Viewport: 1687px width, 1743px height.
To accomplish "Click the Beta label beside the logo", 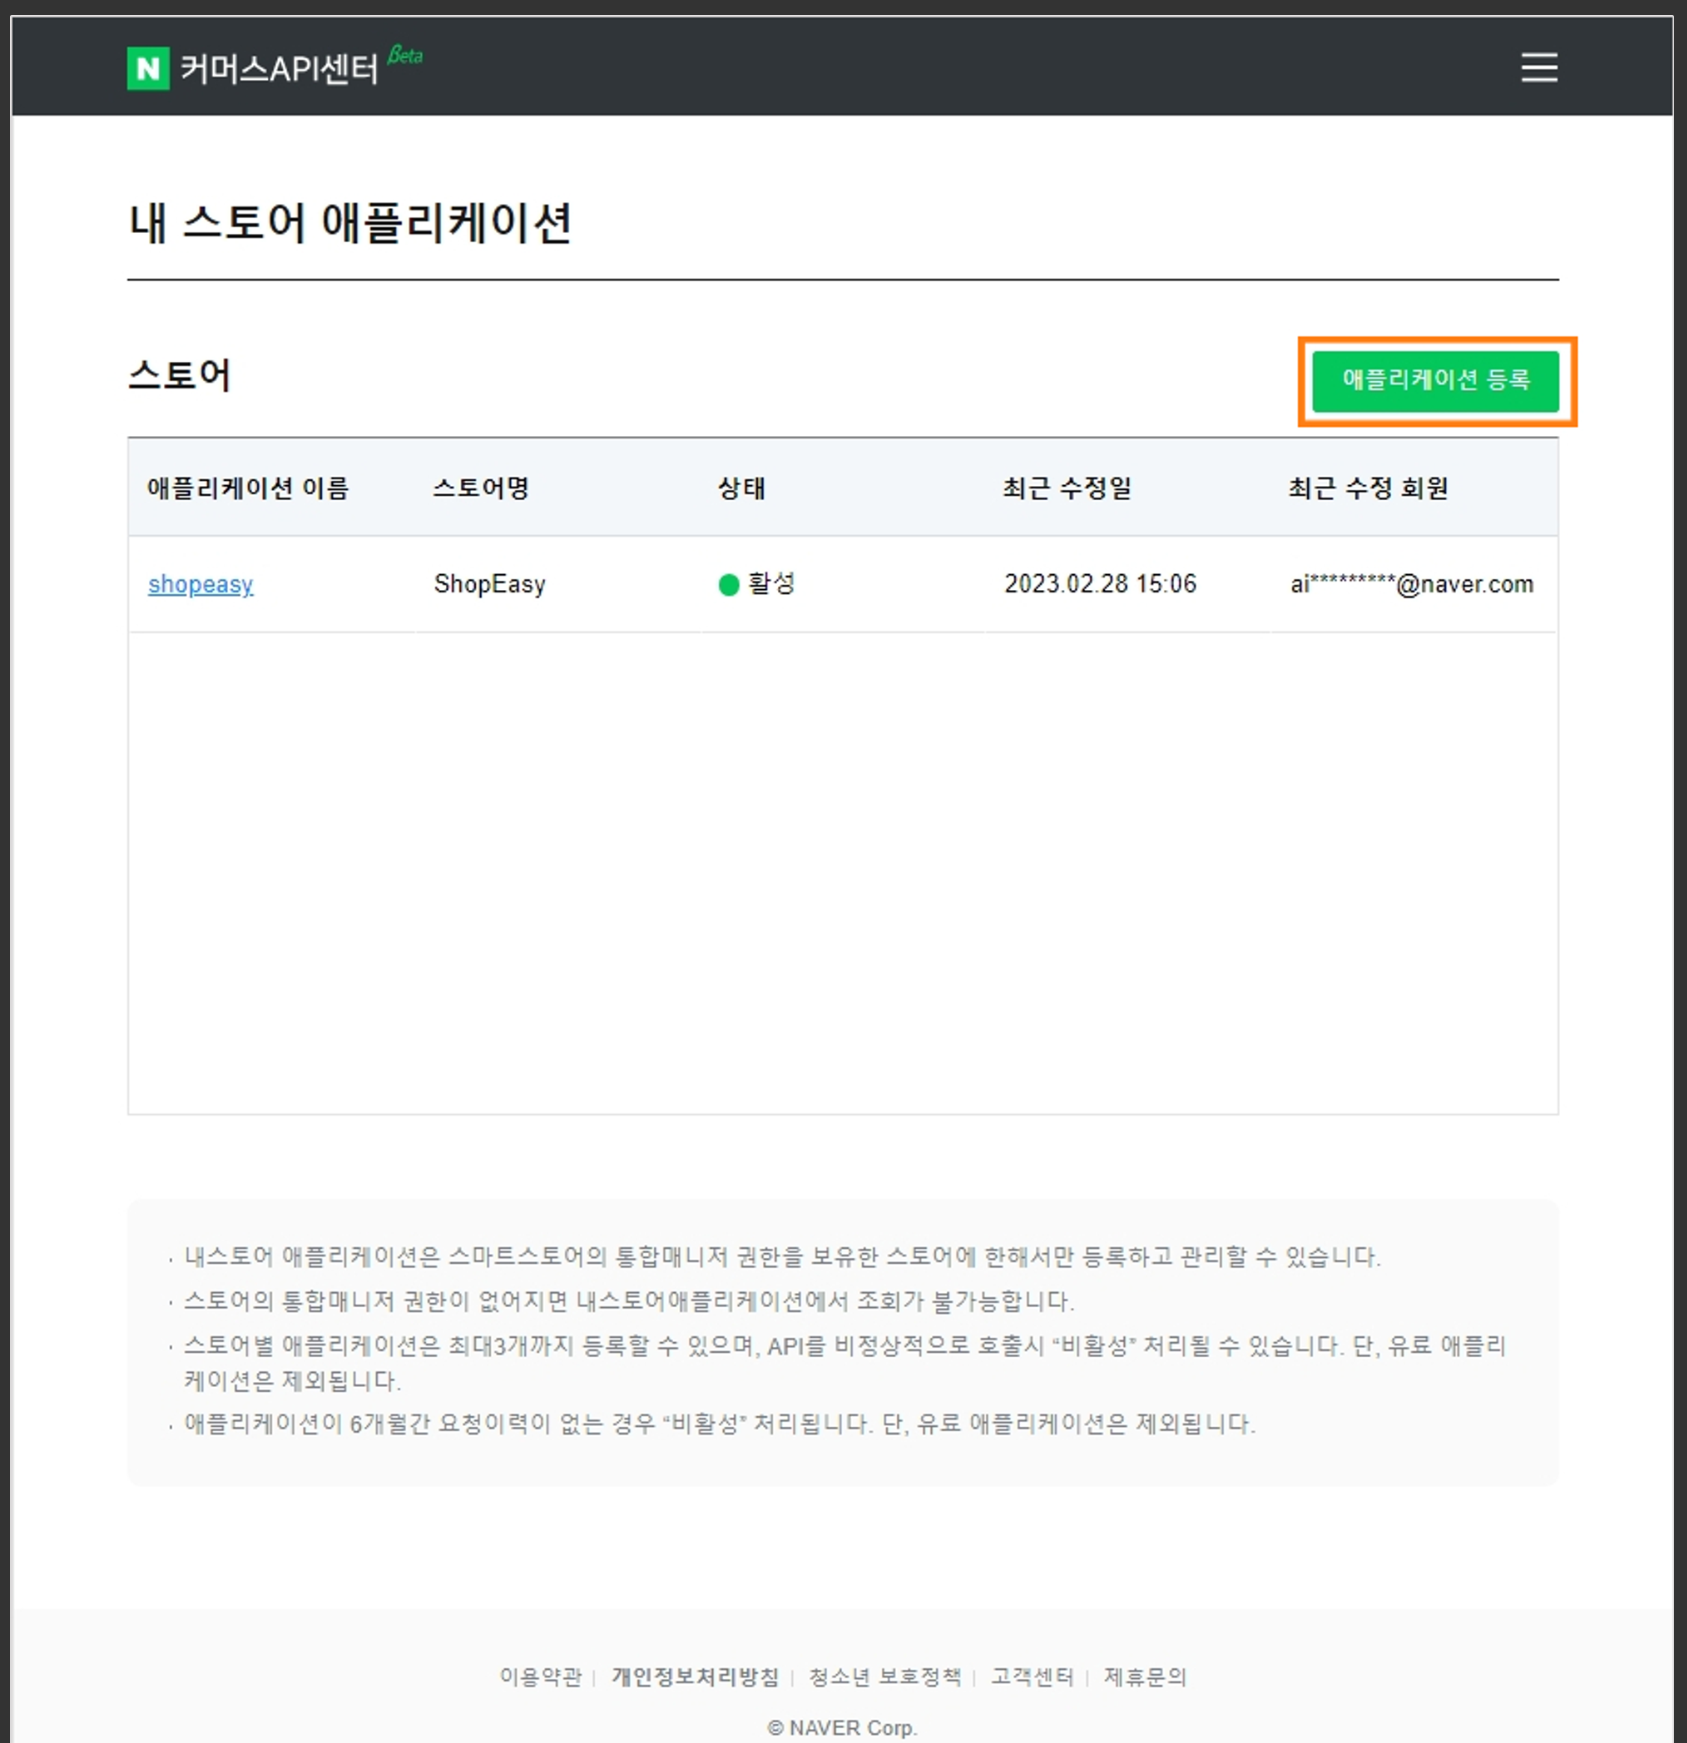I will 405,55.
